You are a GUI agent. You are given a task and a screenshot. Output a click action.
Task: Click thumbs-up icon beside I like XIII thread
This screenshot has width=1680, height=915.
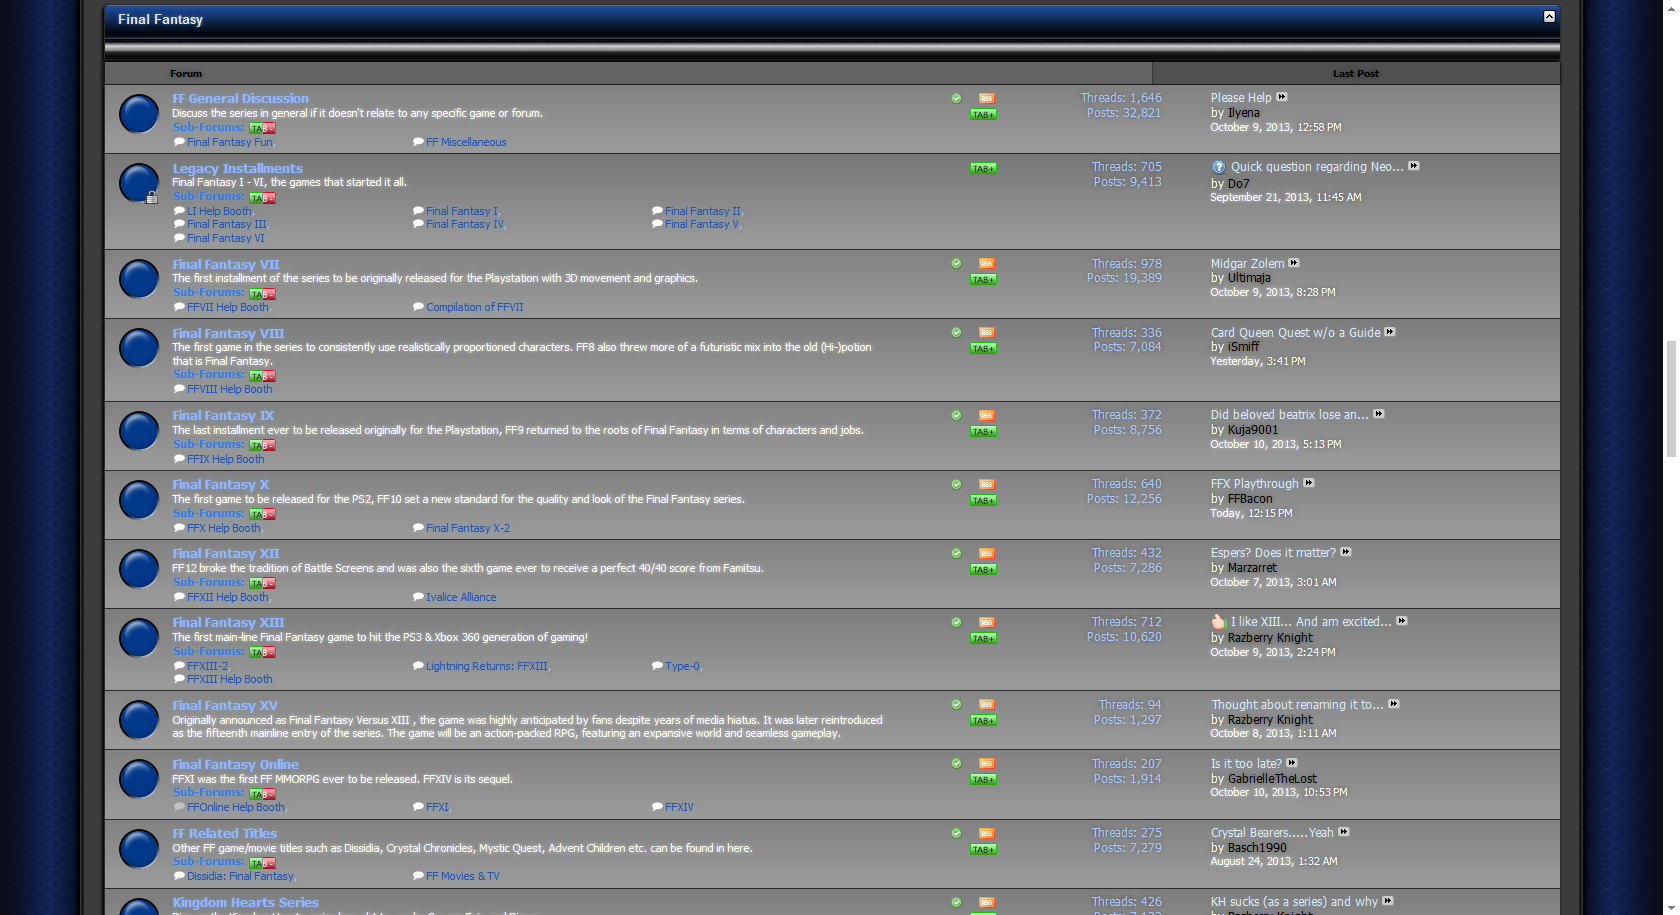pos(1218,622)
